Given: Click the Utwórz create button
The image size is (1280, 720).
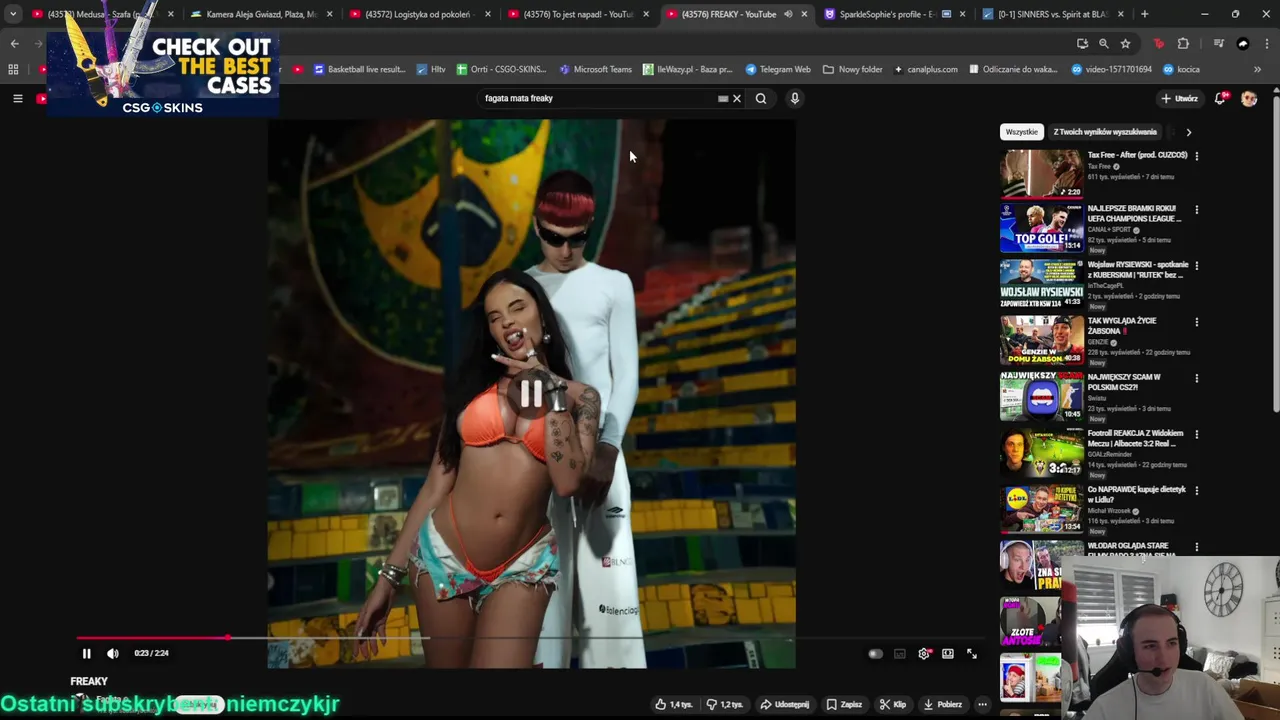Looking at the screenshot, I should (1179, 98).
